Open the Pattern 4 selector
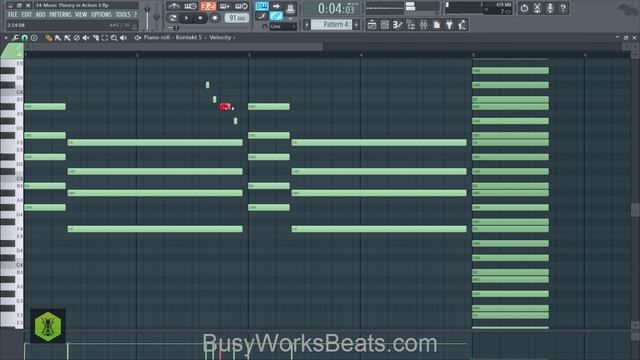This screenshot has width=640, height=360. click(x=331, y=25)
